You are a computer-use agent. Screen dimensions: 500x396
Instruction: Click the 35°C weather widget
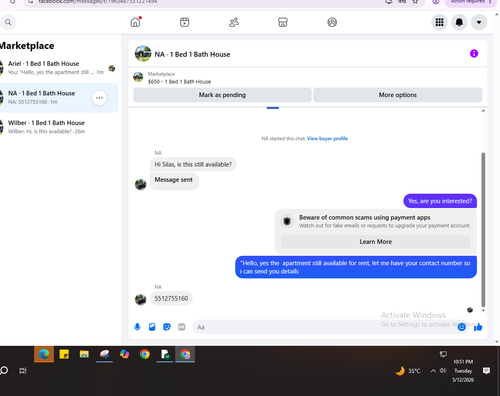coord(408,371)
